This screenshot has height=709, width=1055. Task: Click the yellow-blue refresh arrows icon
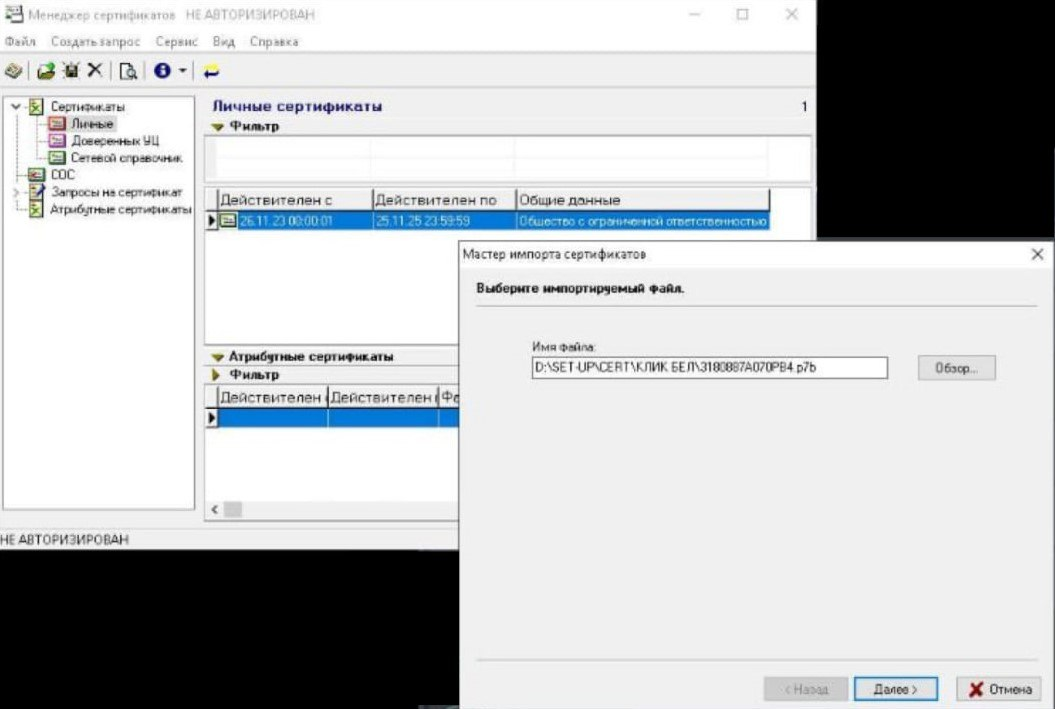211,71
